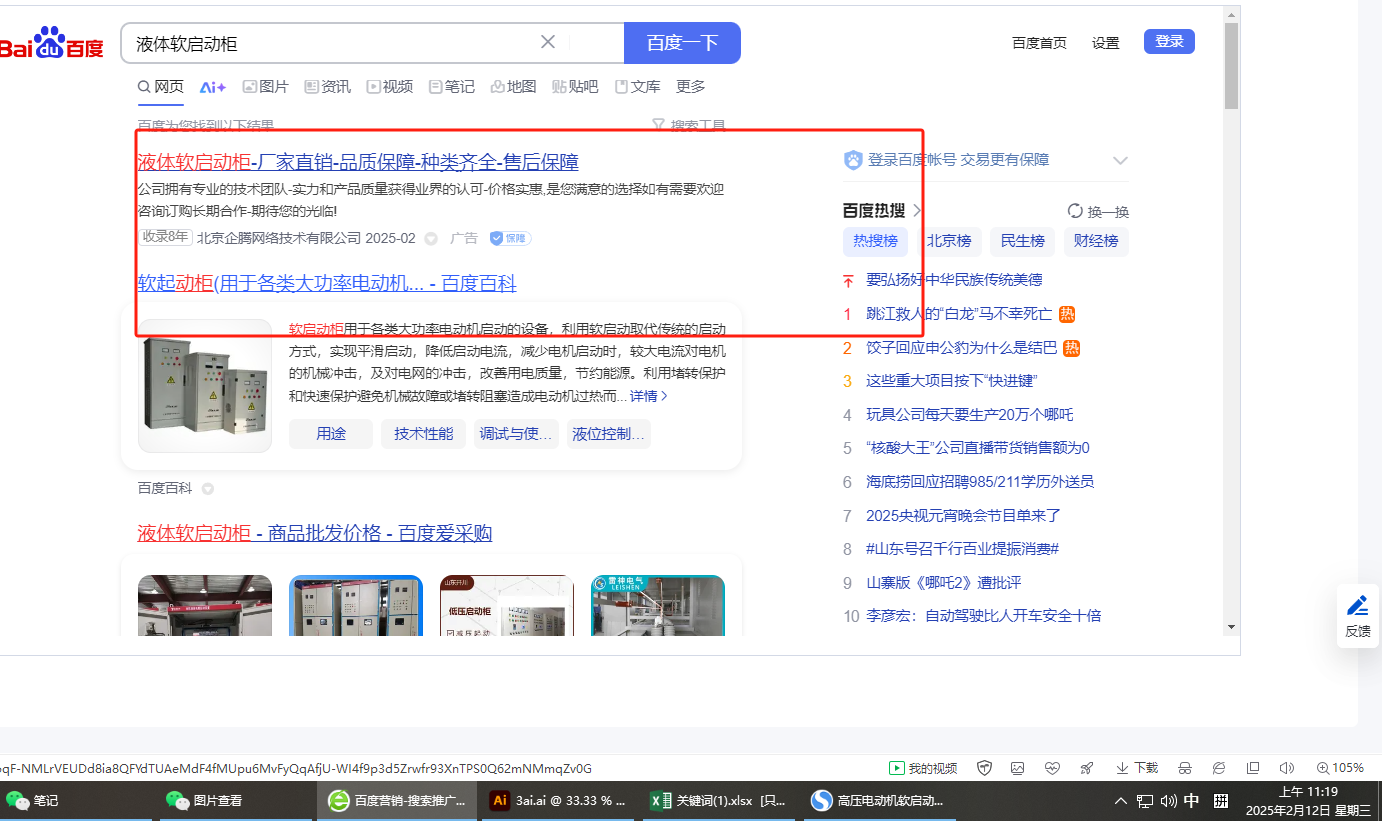The image size is (1382, 821).
Task: Click the 下载 download icon in status bar
Action: 1136,768
